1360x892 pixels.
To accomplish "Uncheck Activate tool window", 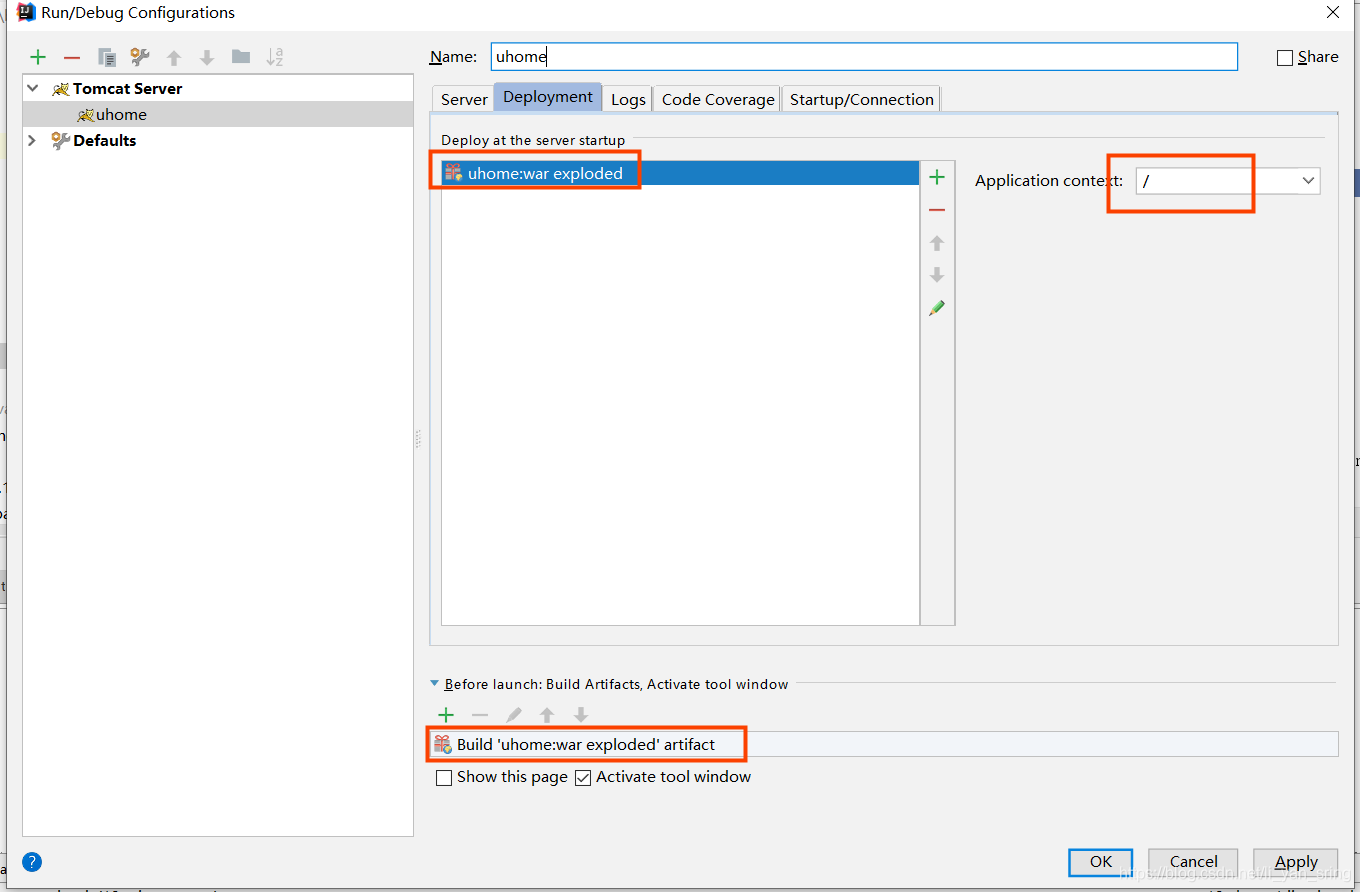I will click(583, 778).
